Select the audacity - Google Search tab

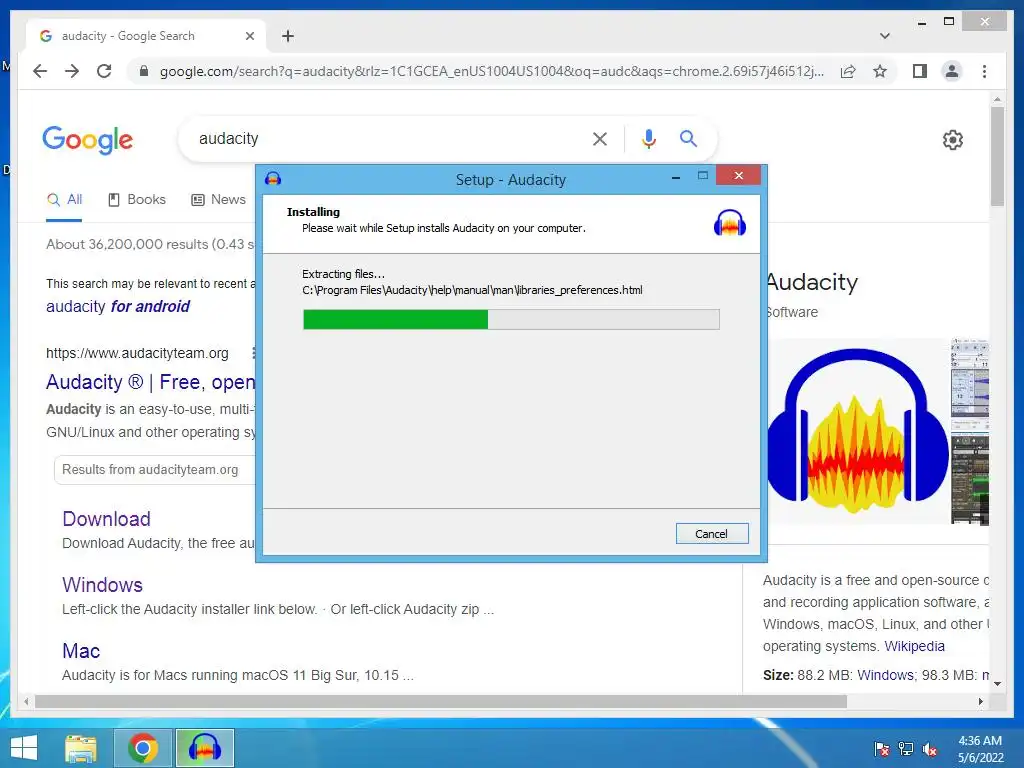146,36
